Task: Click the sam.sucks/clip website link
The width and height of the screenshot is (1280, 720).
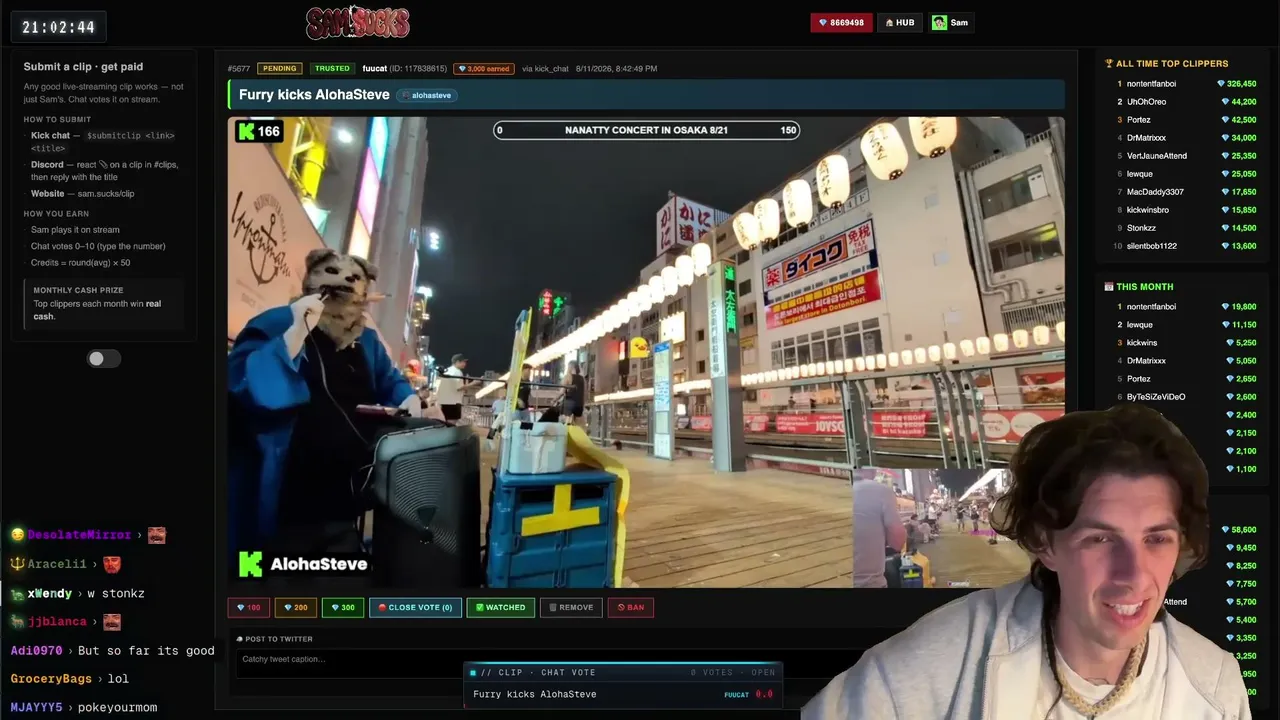Action: [x=106, y=194]
